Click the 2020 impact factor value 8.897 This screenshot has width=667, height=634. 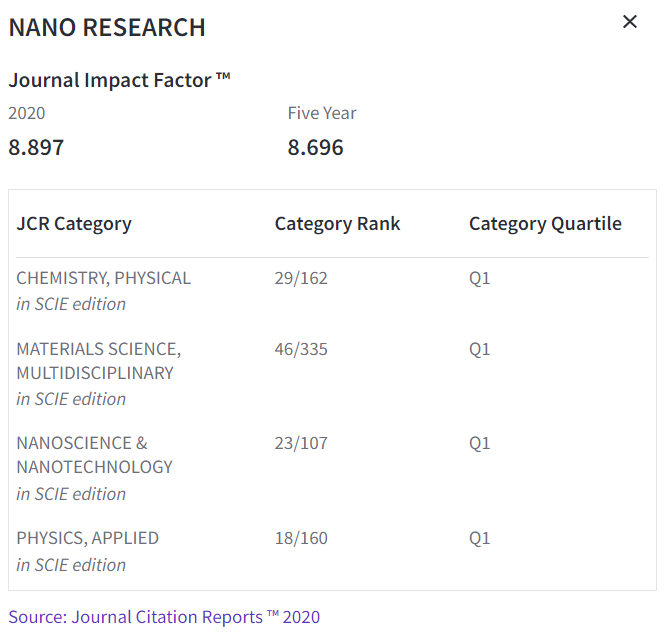pyautogui.click(x=36, y=148)
